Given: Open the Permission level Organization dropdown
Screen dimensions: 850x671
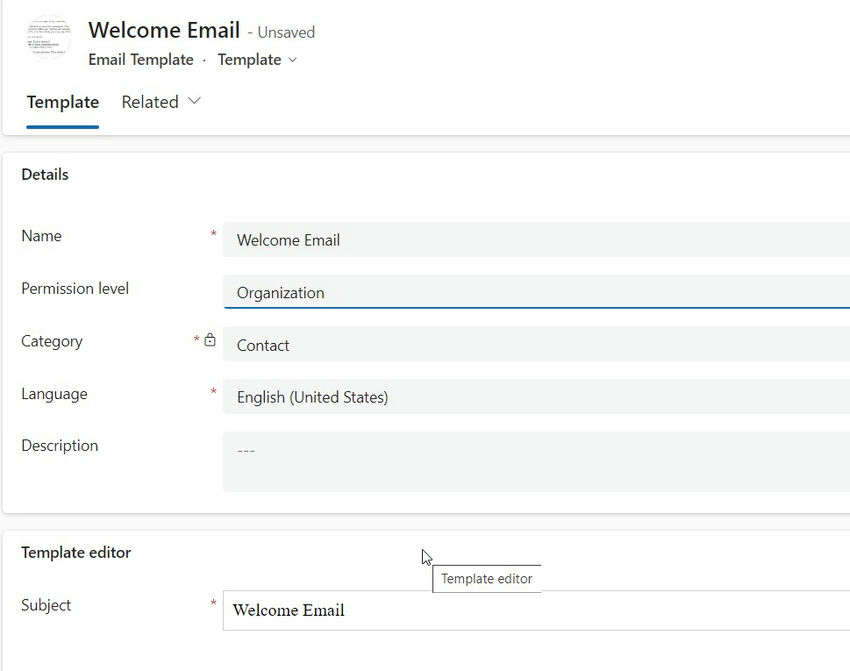Looking at the screenshot, I should 536,293.
